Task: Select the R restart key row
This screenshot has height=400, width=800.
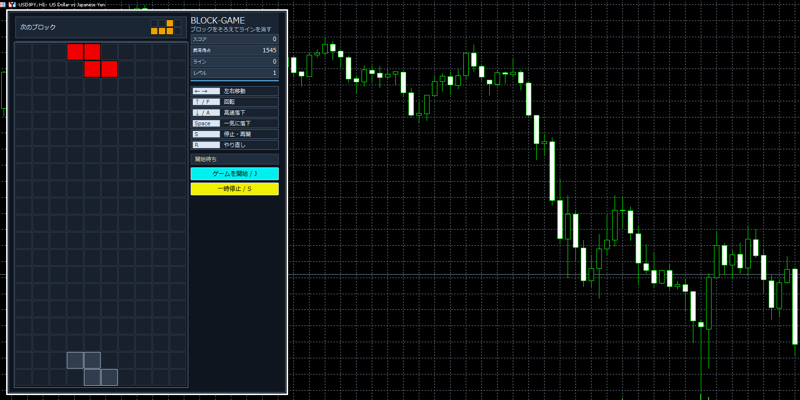Action: [x=235, y=145]
